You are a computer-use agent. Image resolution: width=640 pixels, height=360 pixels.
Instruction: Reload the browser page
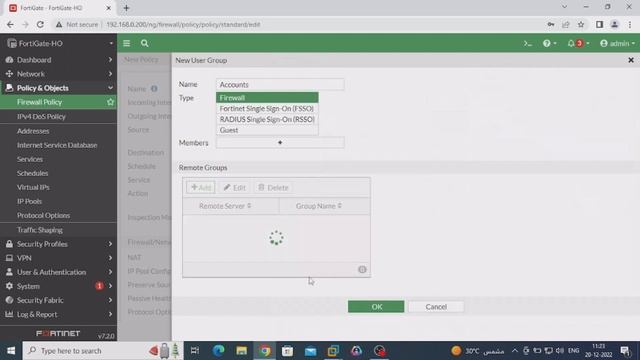pos(40,24)
